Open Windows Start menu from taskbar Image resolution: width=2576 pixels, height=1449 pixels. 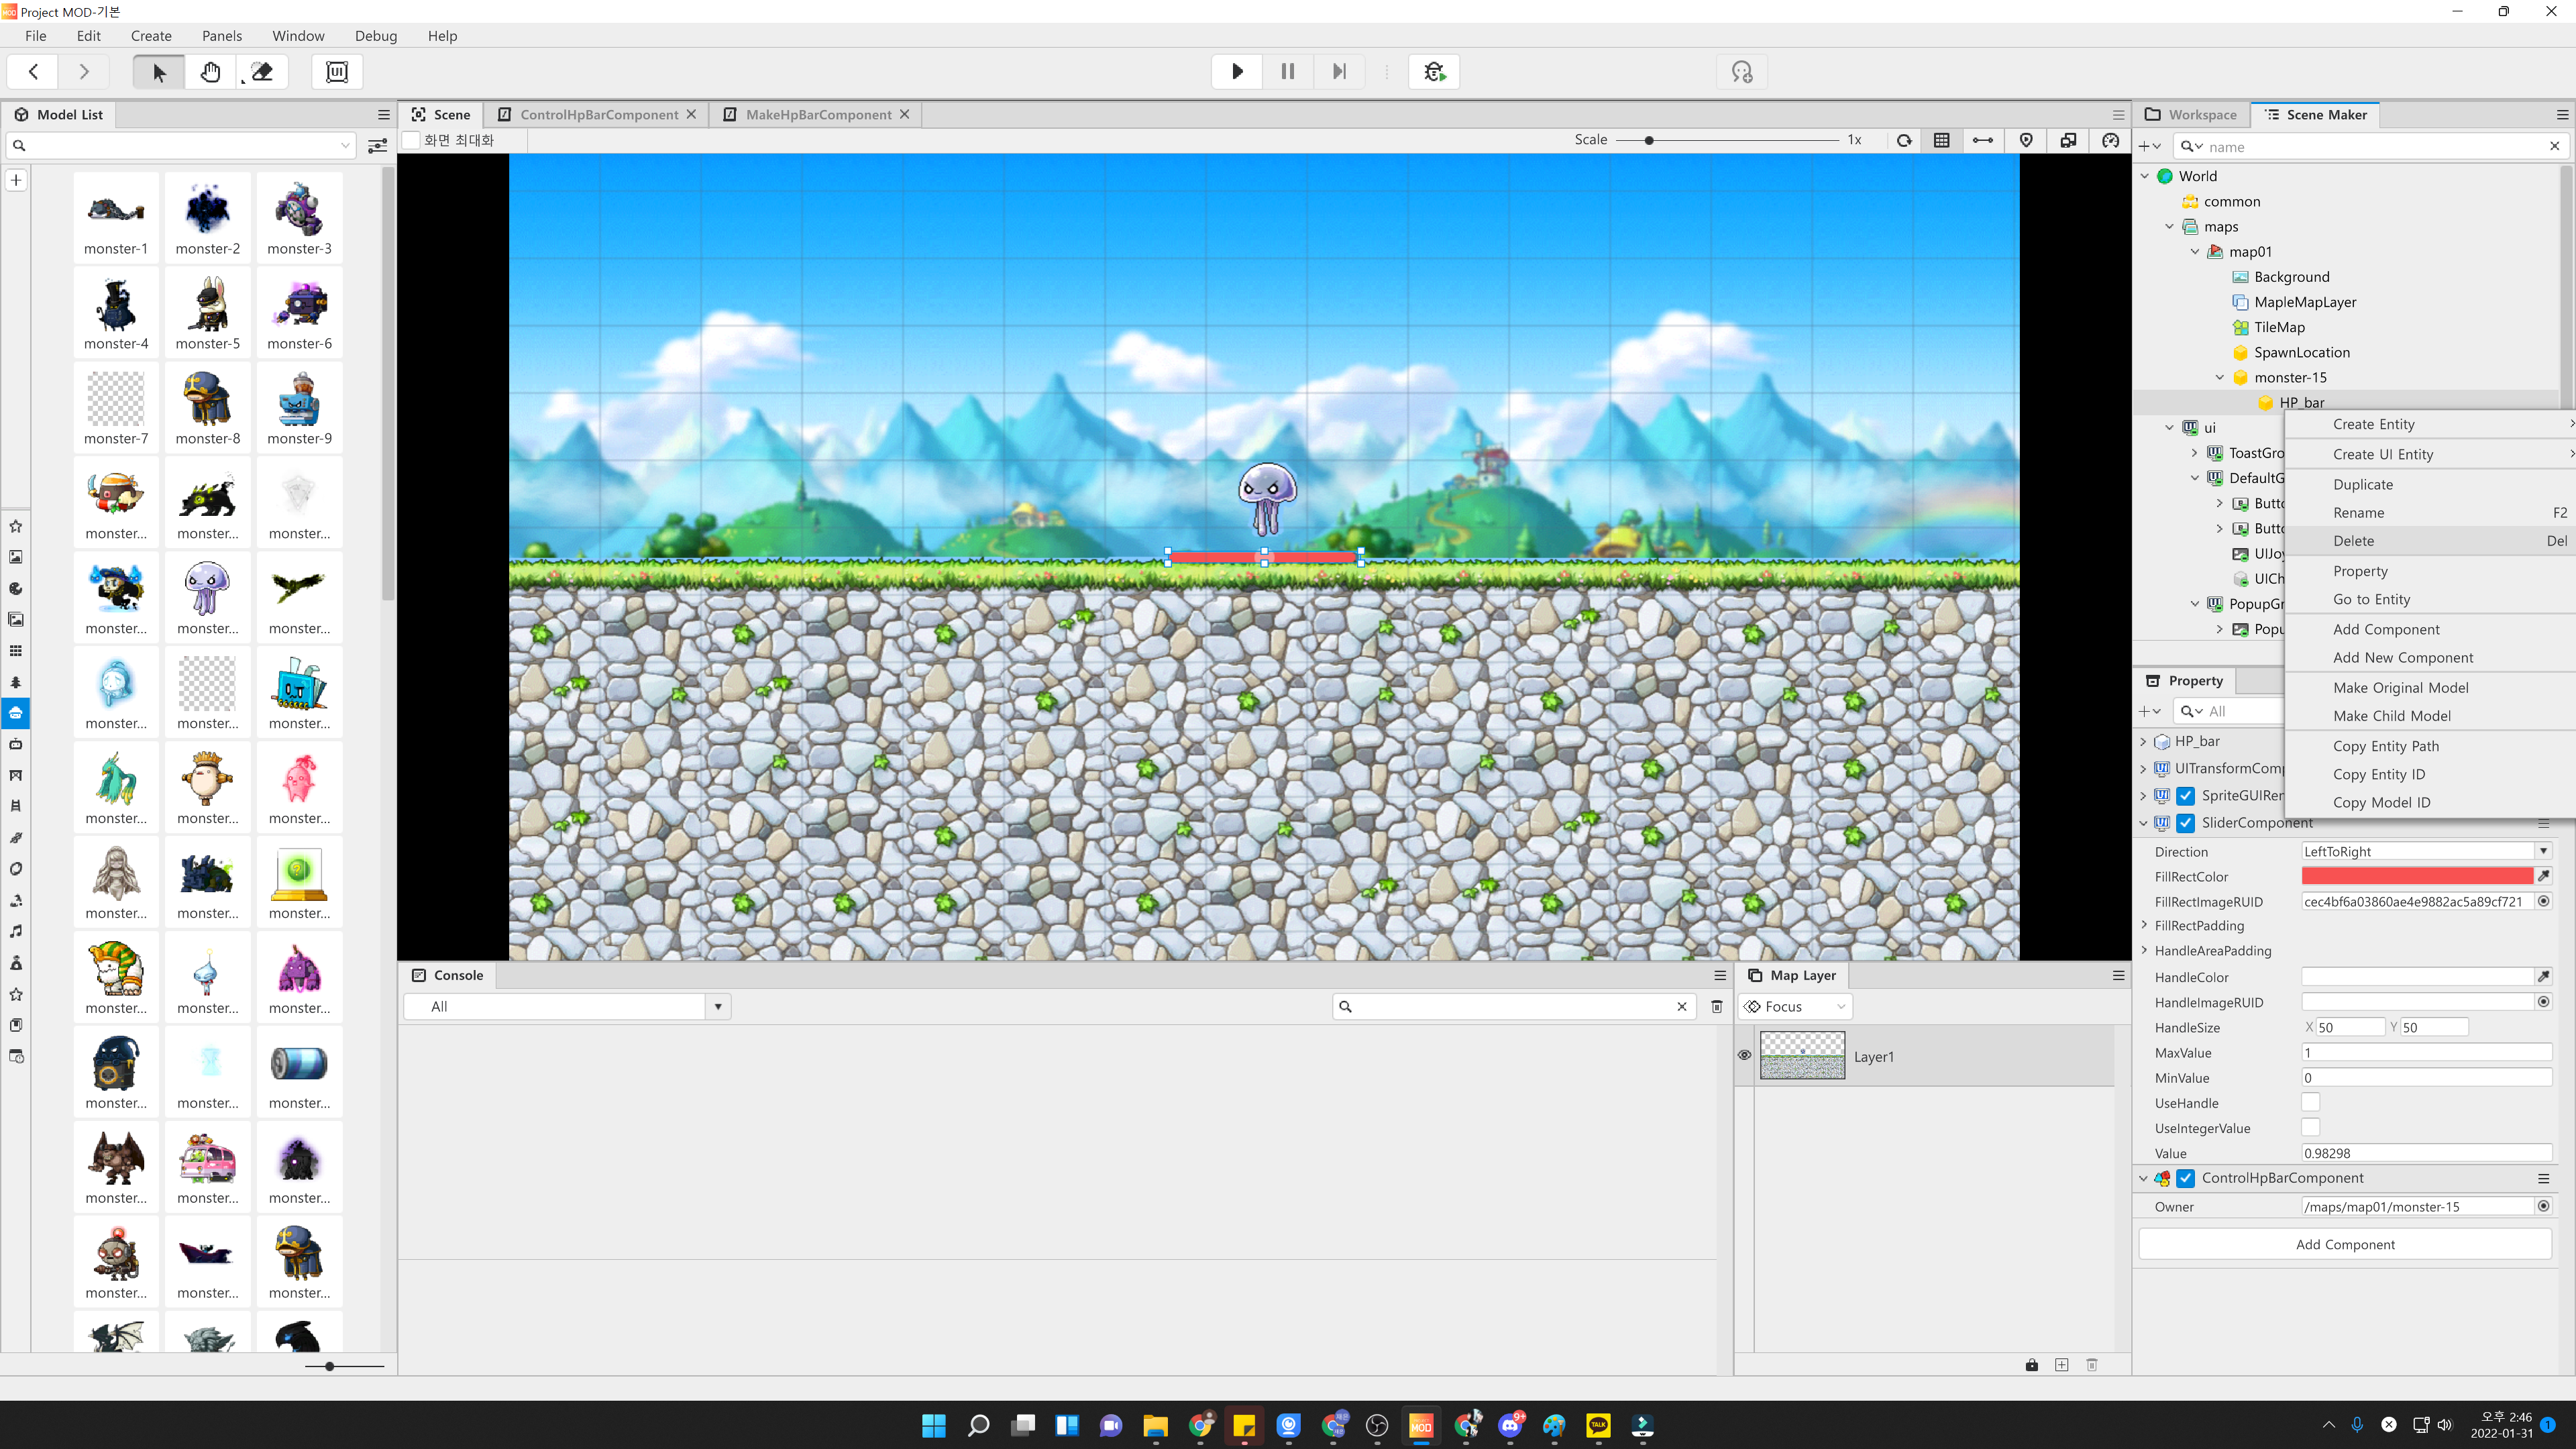tap(934, 1425)
